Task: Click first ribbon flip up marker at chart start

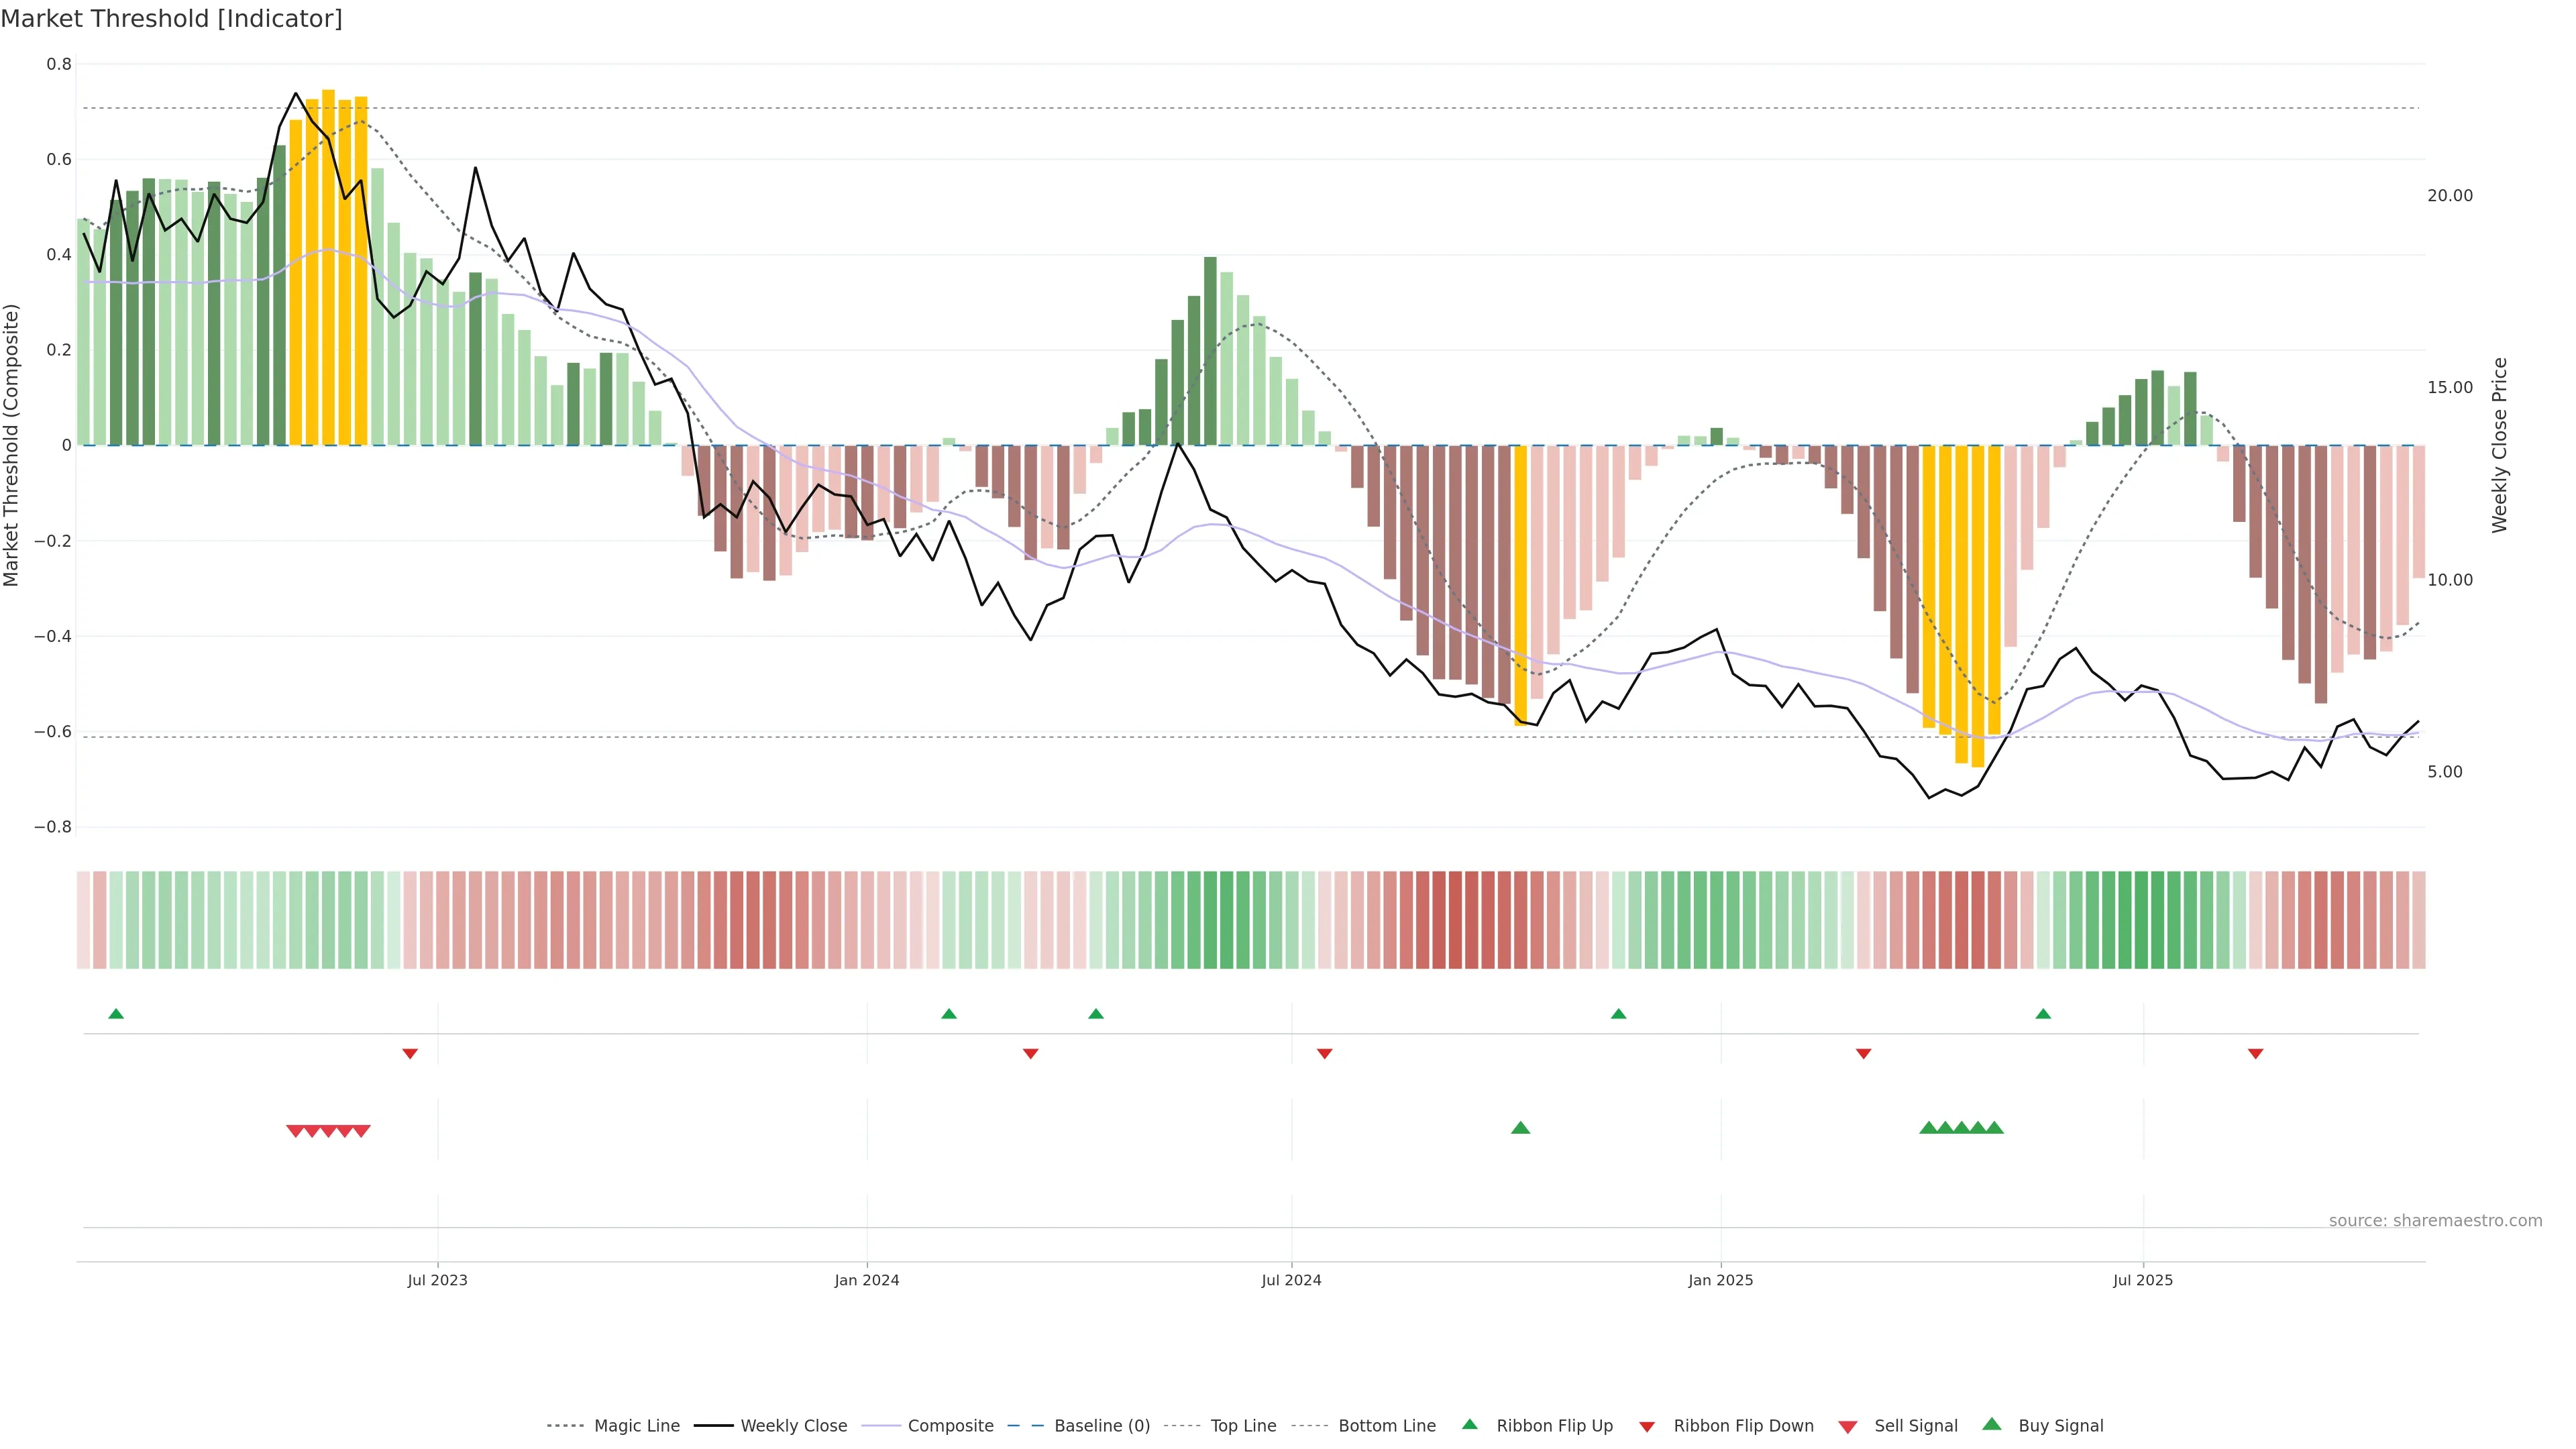Action: pyautogui.click(x=116, y=1014)
